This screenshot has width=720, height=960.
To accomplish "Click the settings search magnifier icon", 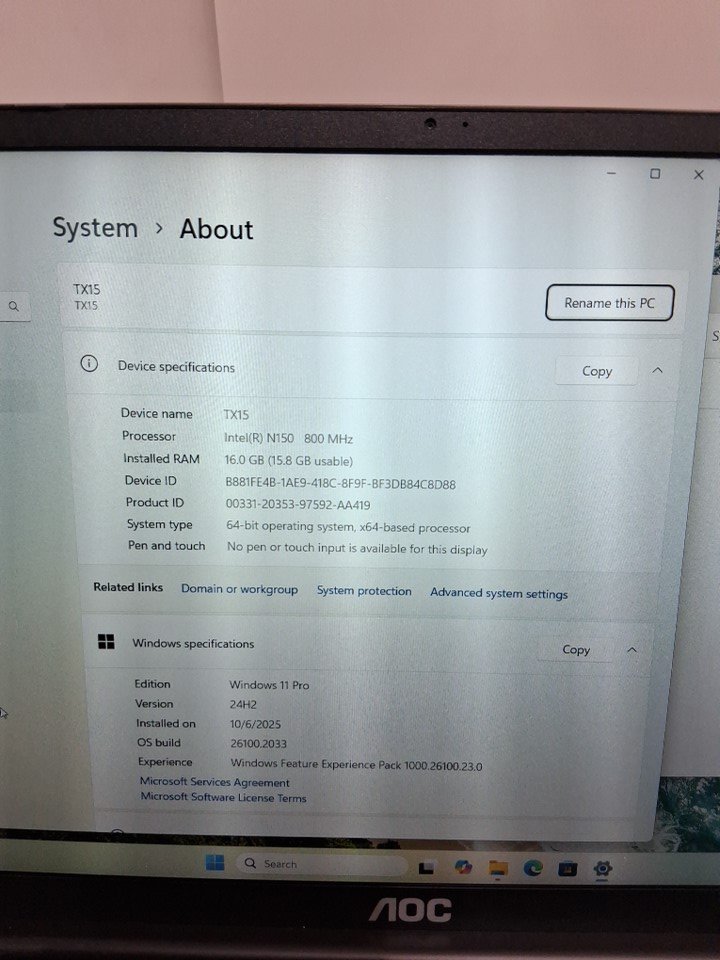I will click(14, 307).
